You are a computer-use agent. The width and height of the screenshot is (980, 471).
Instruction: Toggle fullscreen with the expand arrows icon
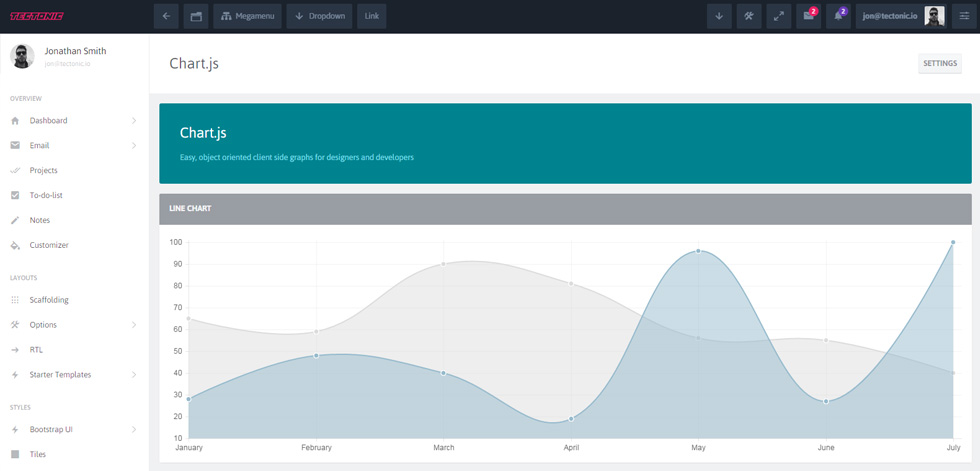(779, 16)
